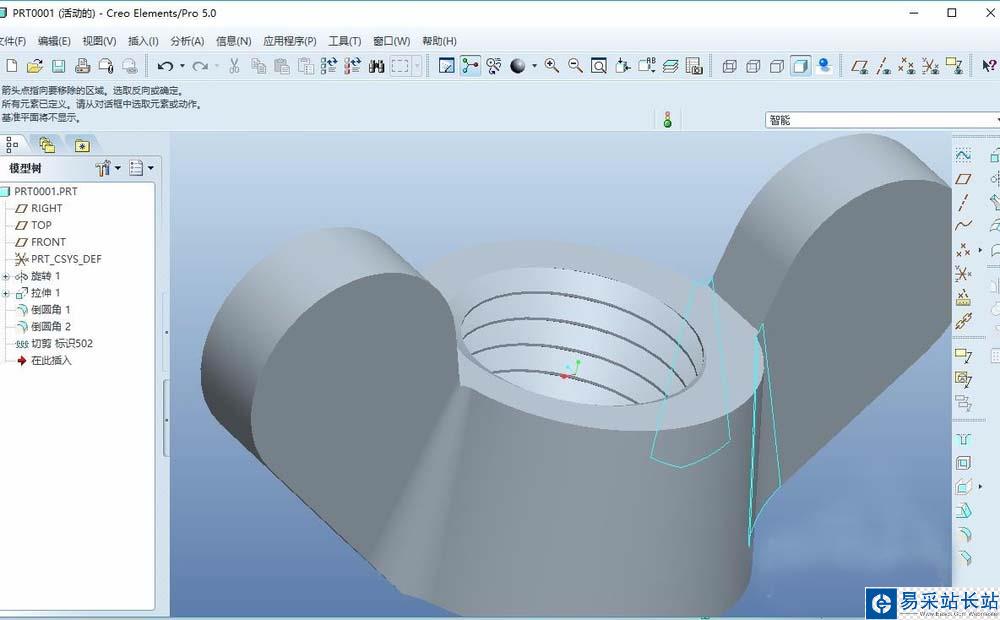This screenshot has width=1000, height=620.
Task: Click the Save file icon
Action: (x=58, y=66)
